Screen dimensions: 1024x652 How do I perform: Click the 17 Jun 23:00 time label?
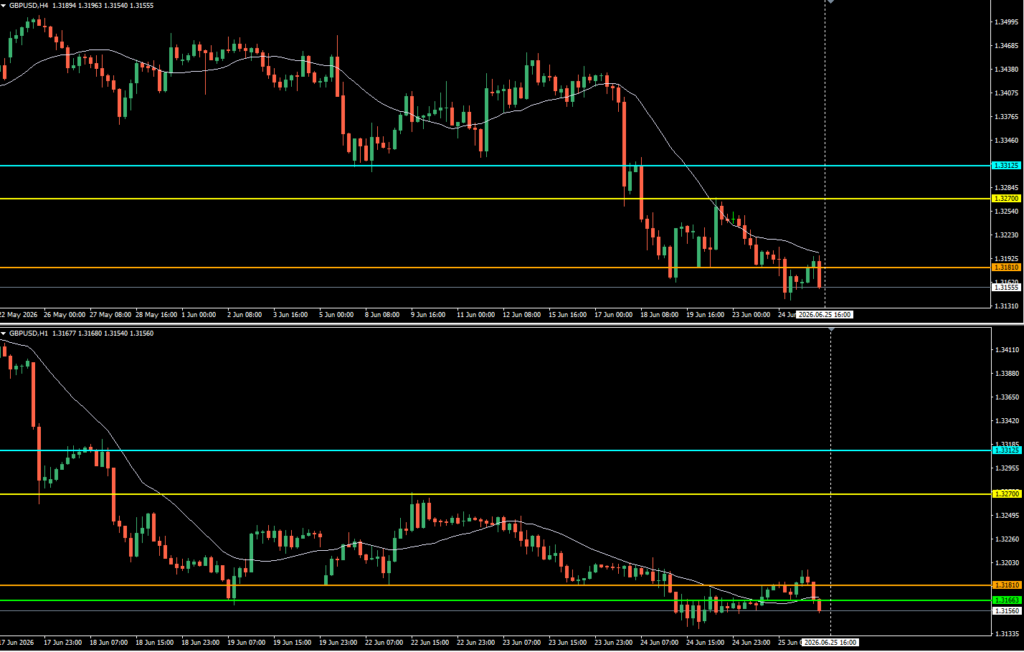(62, 643)
